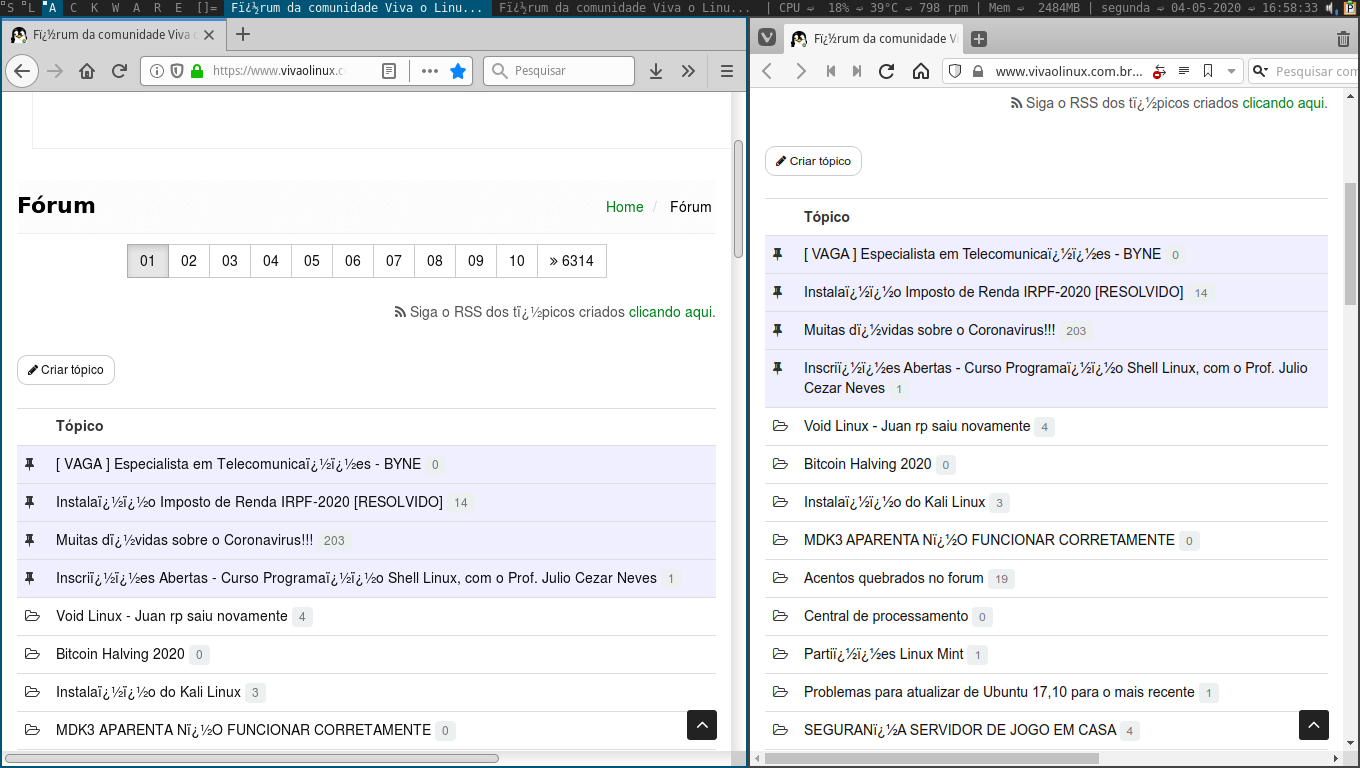Click scroll-to-top button in Firefox page
This screenshot has height=768, width=1360.
click(x=702, y=725)
